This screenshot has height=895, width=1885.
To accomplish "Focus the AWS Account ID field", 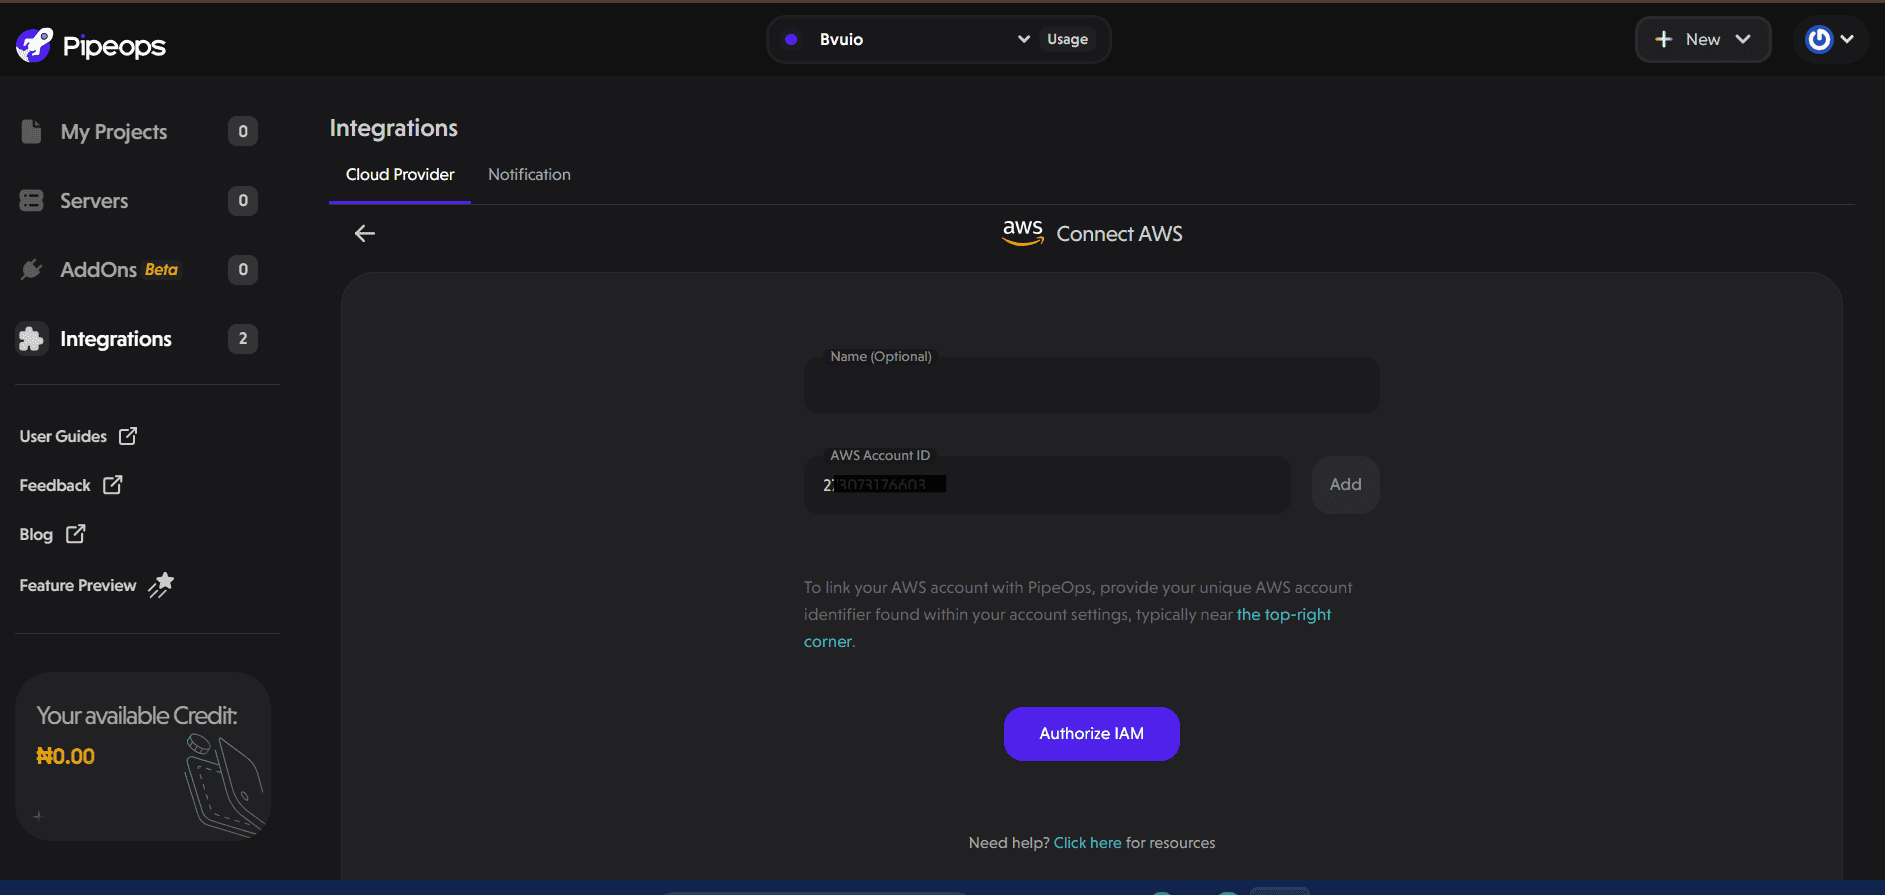I will pyautogui.click(x=1047, y=485).
